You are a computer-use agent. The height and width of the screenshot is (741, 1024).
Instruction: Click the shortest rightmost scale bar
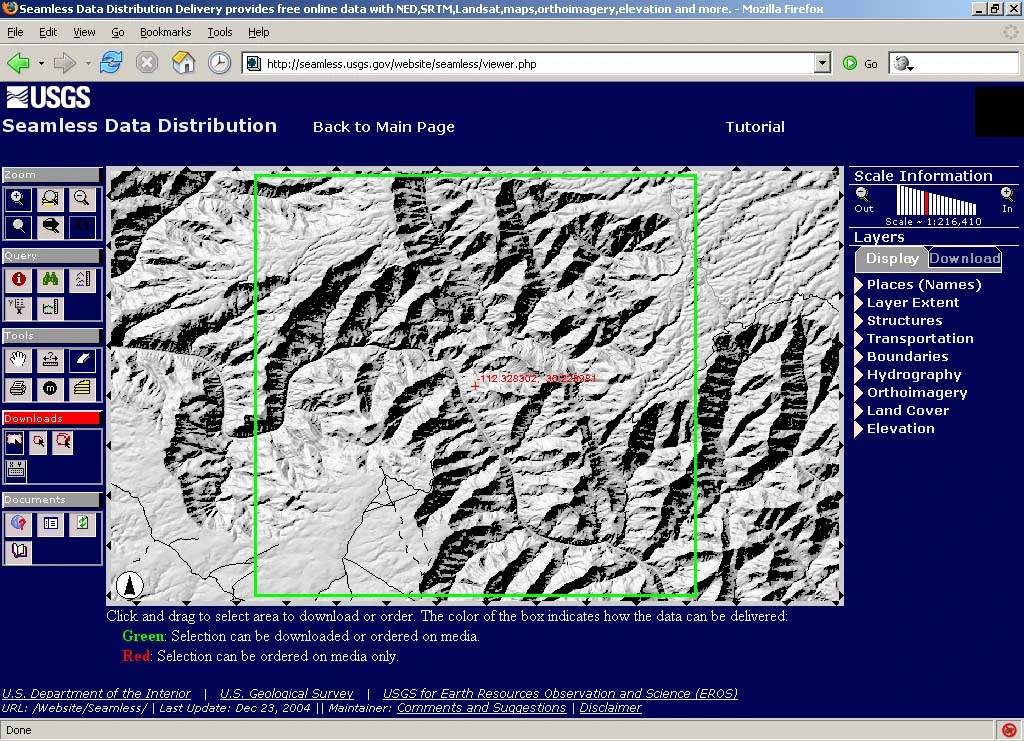(974, 209)
